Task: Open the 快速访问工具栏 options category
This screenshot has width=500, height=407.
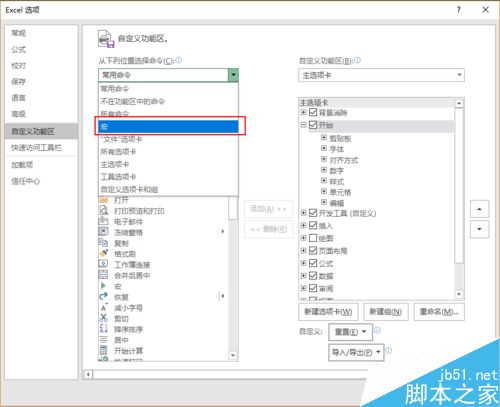Action: coord(41,148)
